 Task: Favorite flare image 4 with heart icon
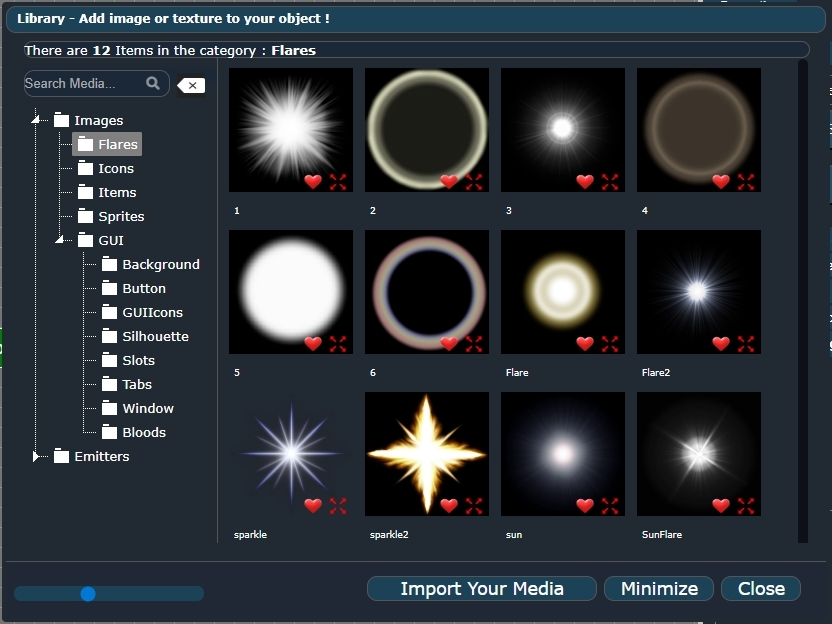(x=721, y=181)
